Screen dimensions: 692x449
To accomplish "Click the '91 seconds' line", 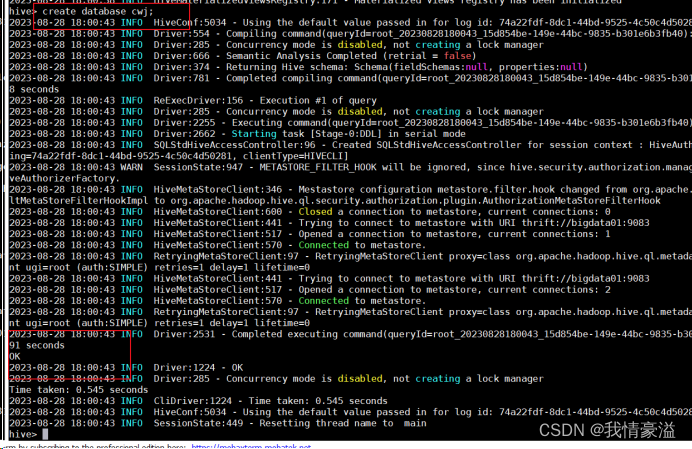I will pyautogui.click(x=37, y=345).
